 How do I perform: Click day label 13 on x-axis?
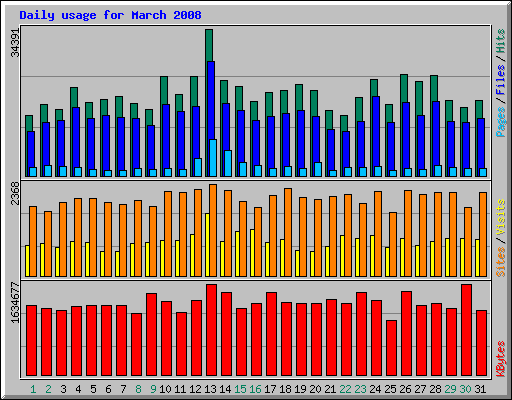(210, 389)
